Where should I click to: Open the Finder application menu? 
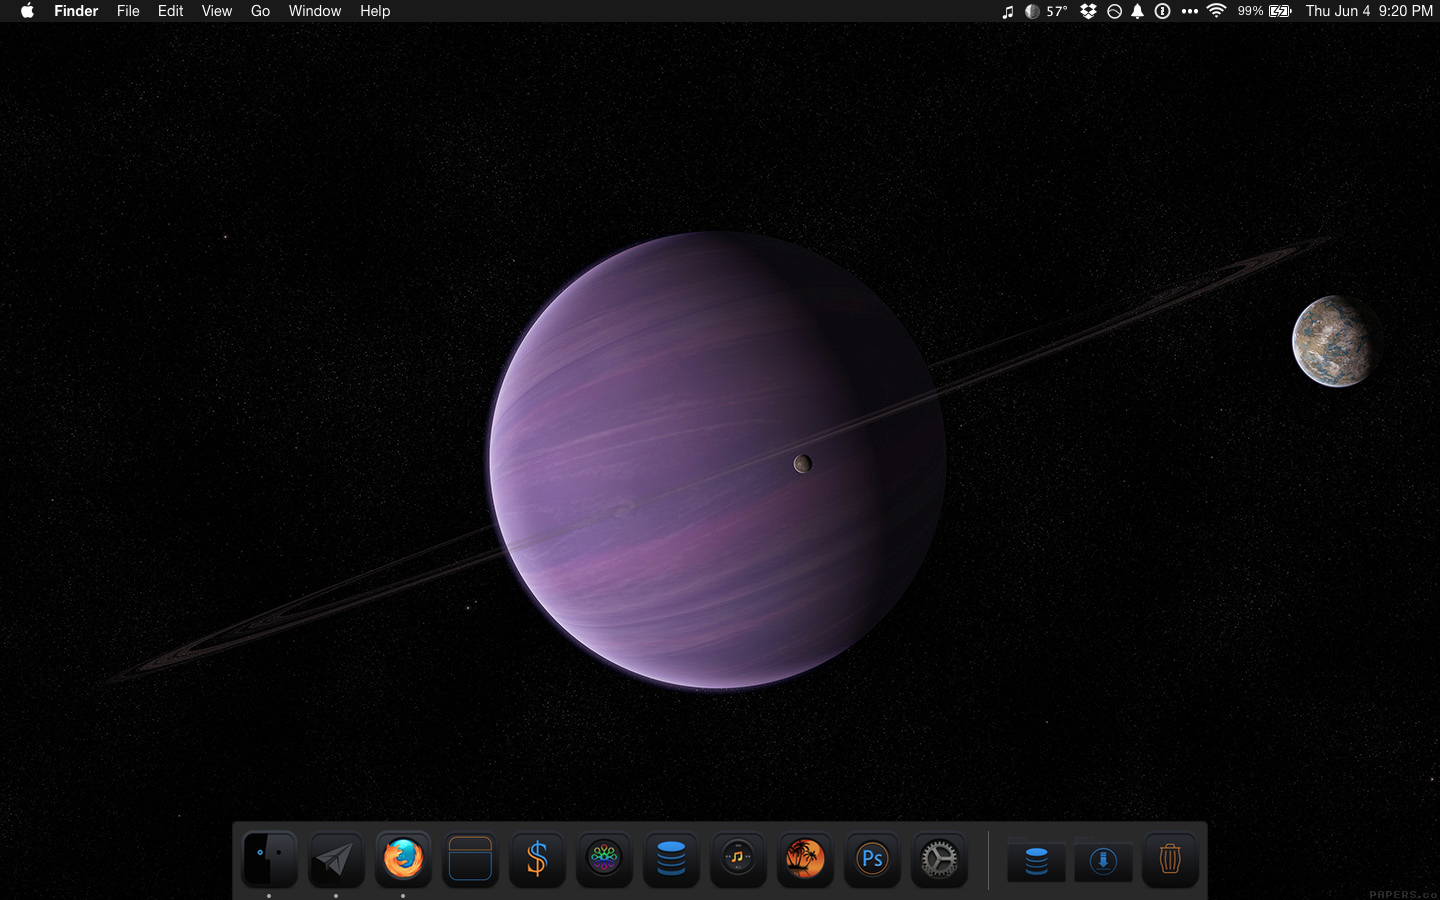coord(76,11)
